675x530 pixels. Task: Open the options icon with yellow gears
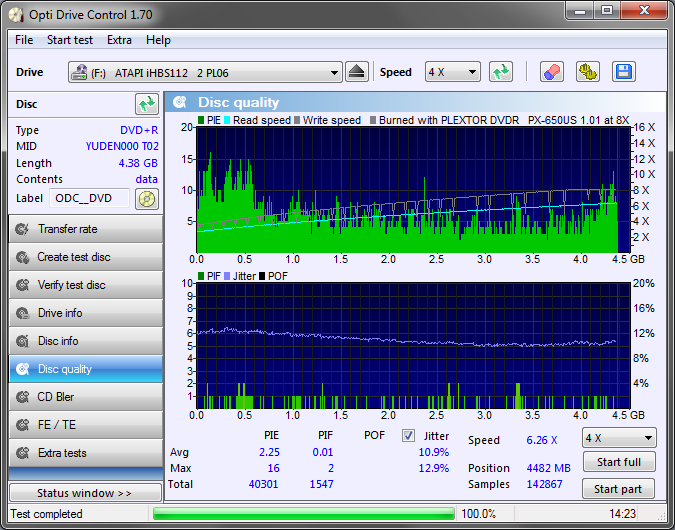(x=588, y=72)
